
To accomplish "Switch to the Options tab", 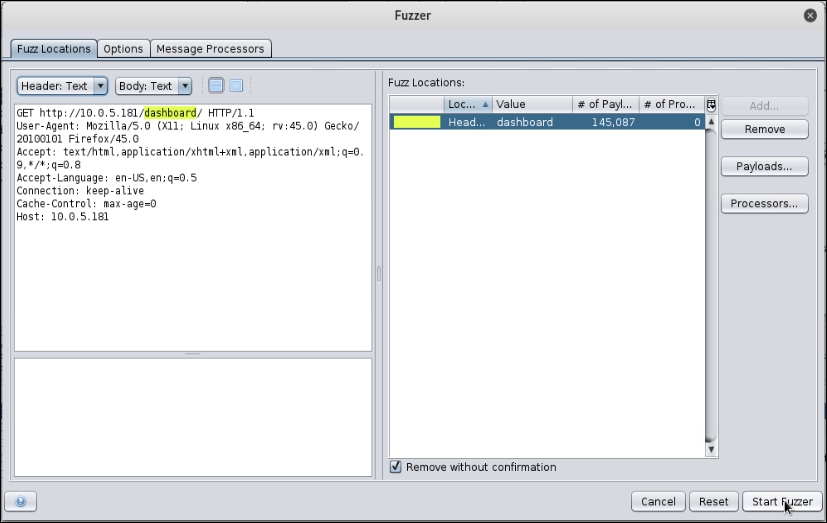I will (x=123, y=49).
